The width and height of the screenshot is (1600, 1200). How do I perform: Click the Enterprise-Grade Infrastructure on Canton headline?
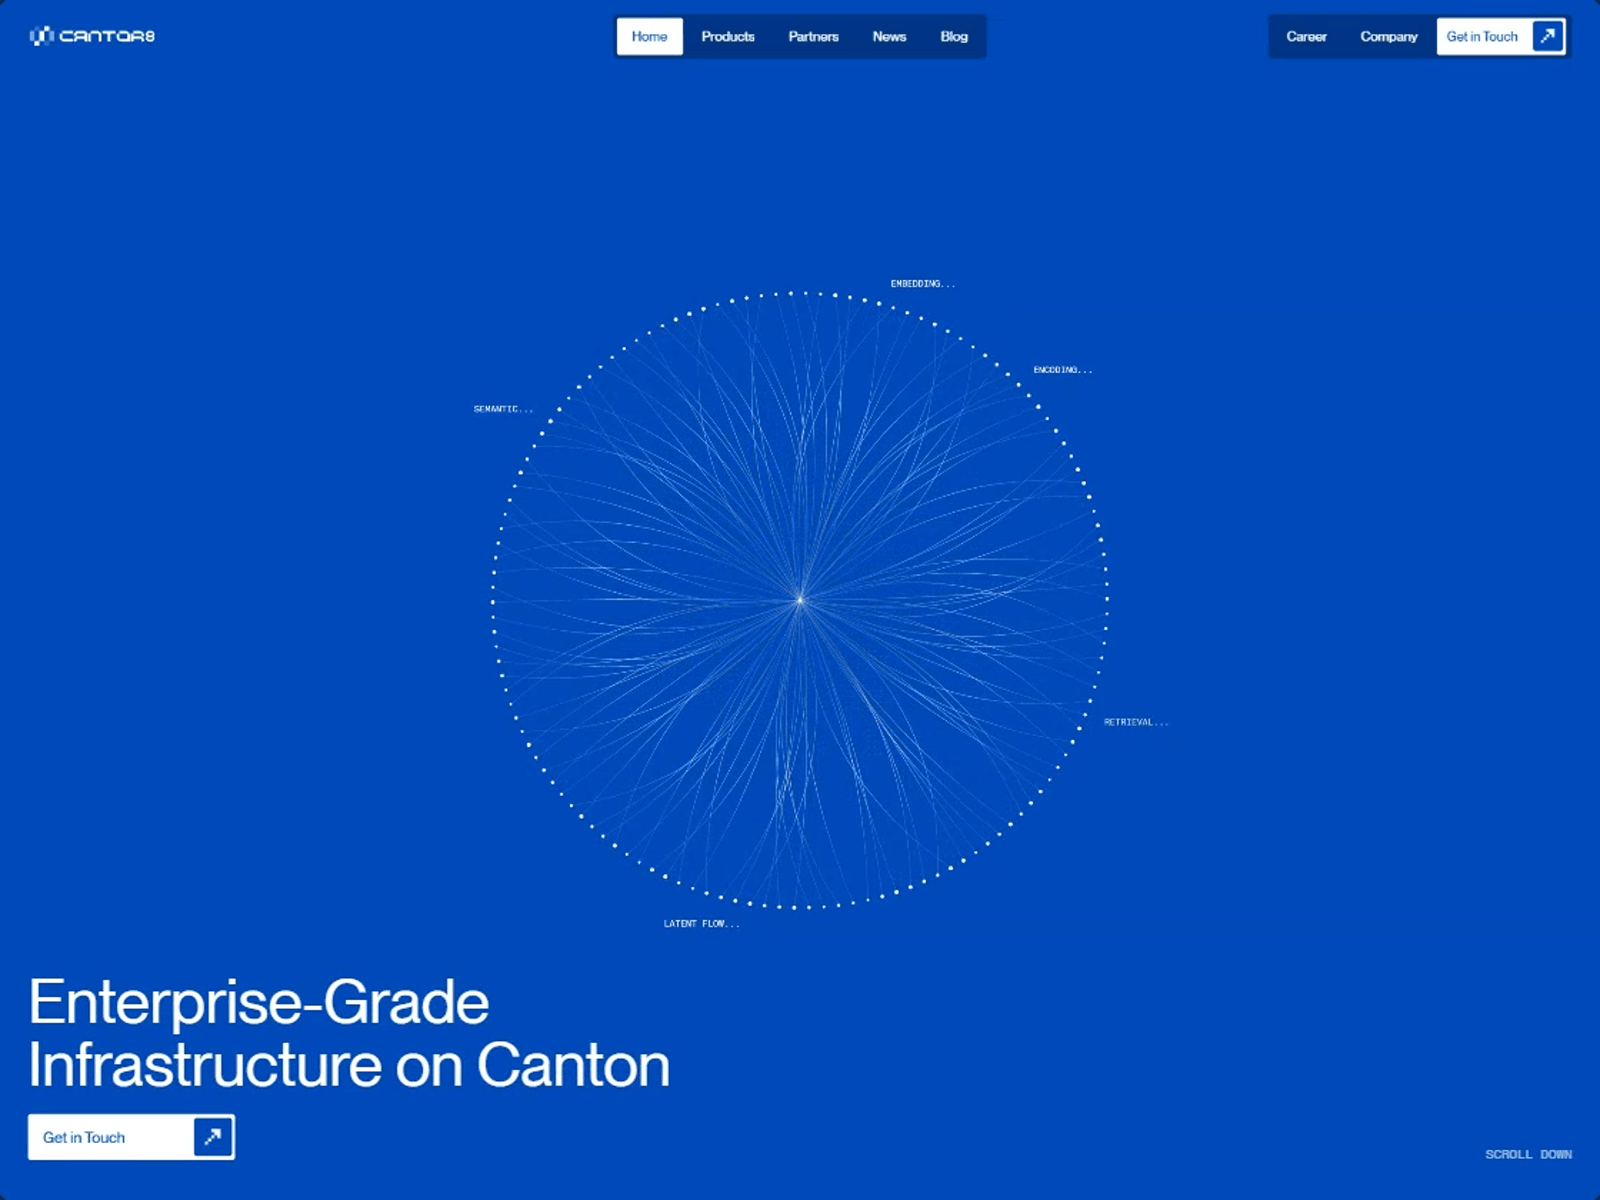click(349, 1033)
